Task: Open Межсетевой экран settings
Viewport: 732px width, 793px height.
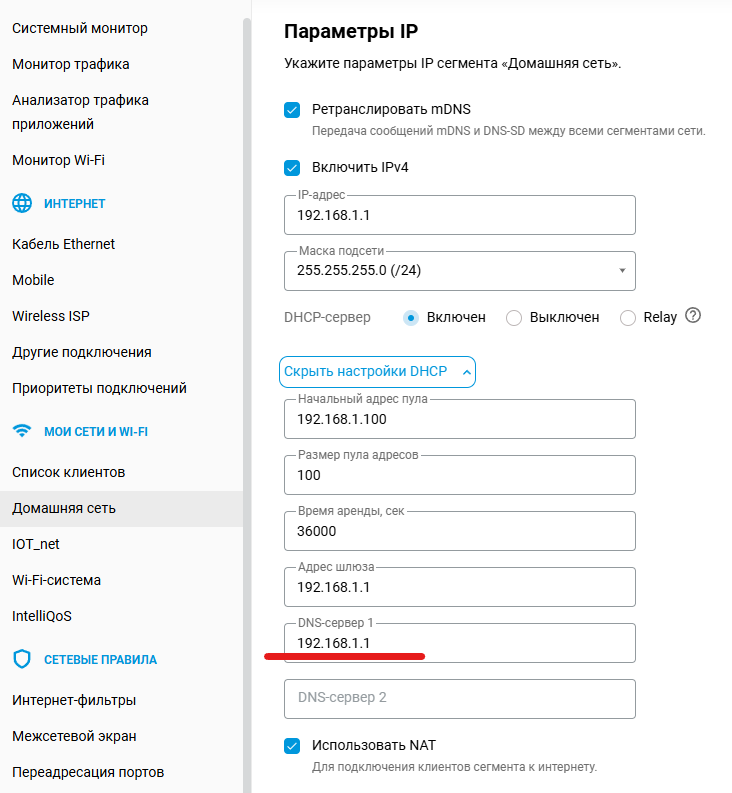Action: coord(74,736)
